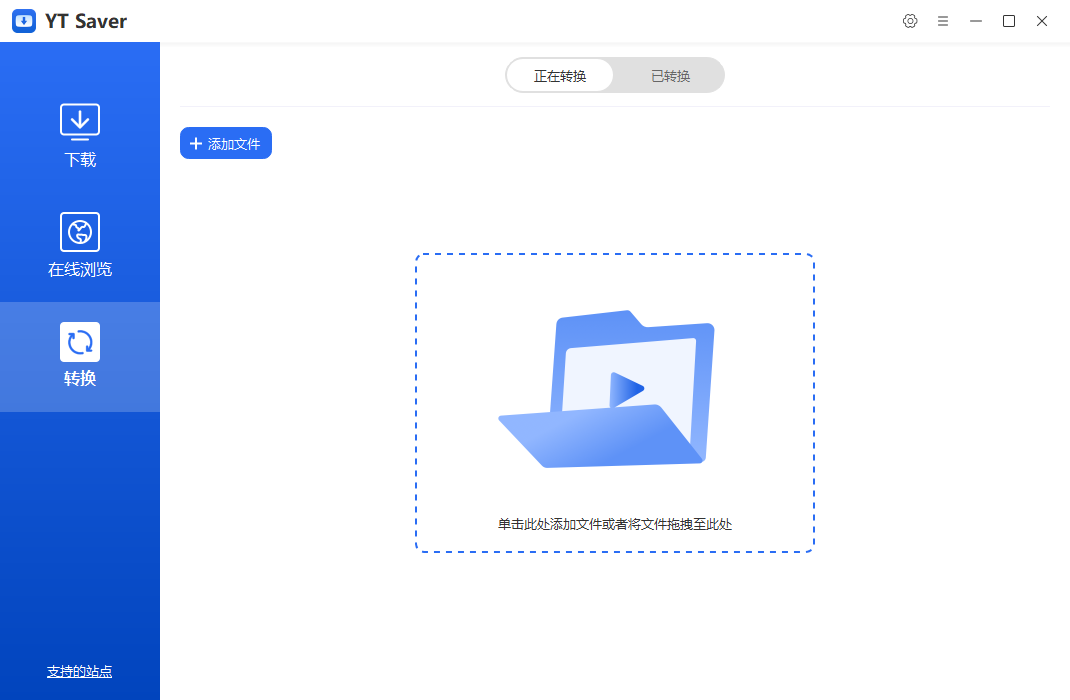Open settings with the gear icon
Screen dimensions: 1070x700
[x=910, y=21]
